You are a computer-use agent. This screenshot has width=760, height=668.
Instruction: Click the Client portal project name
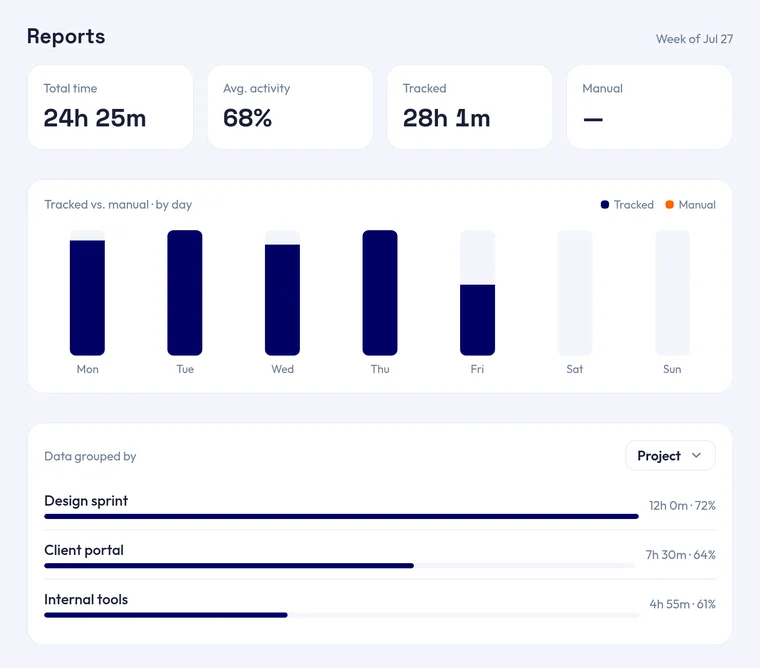pos(84,550)
